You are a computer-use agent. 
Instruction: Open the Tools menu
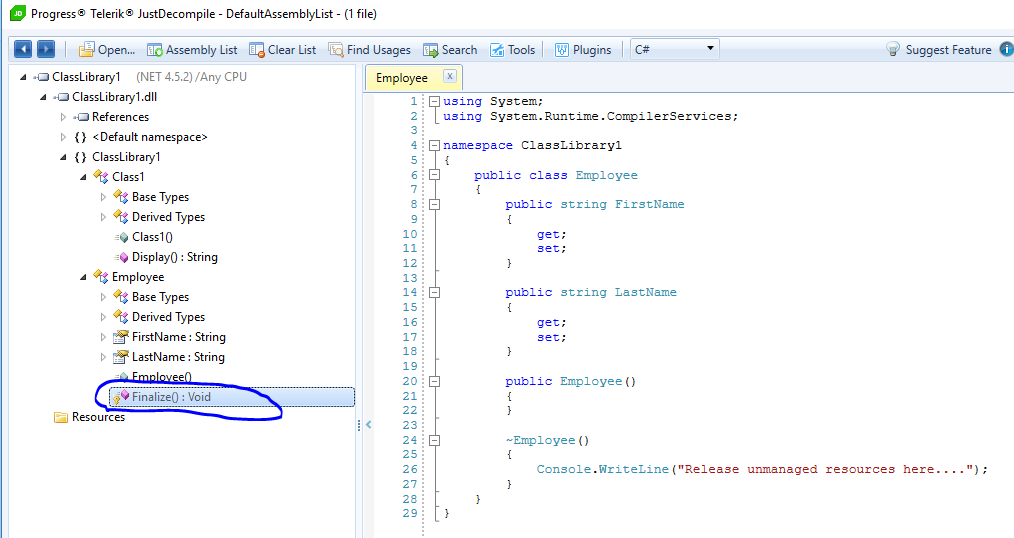[x=512, y=50]
